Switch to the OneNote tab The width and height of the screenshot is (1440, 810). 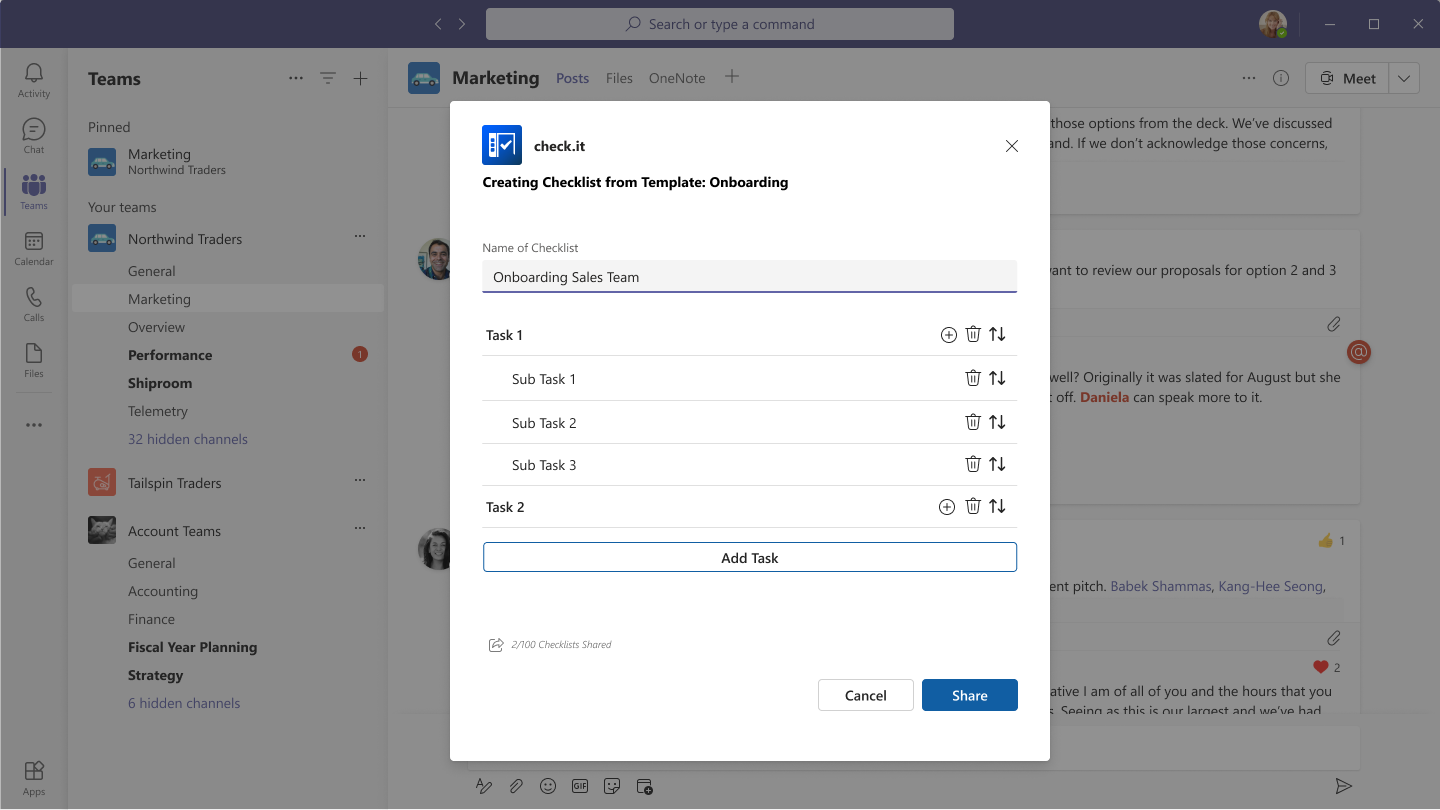point(677,78)
